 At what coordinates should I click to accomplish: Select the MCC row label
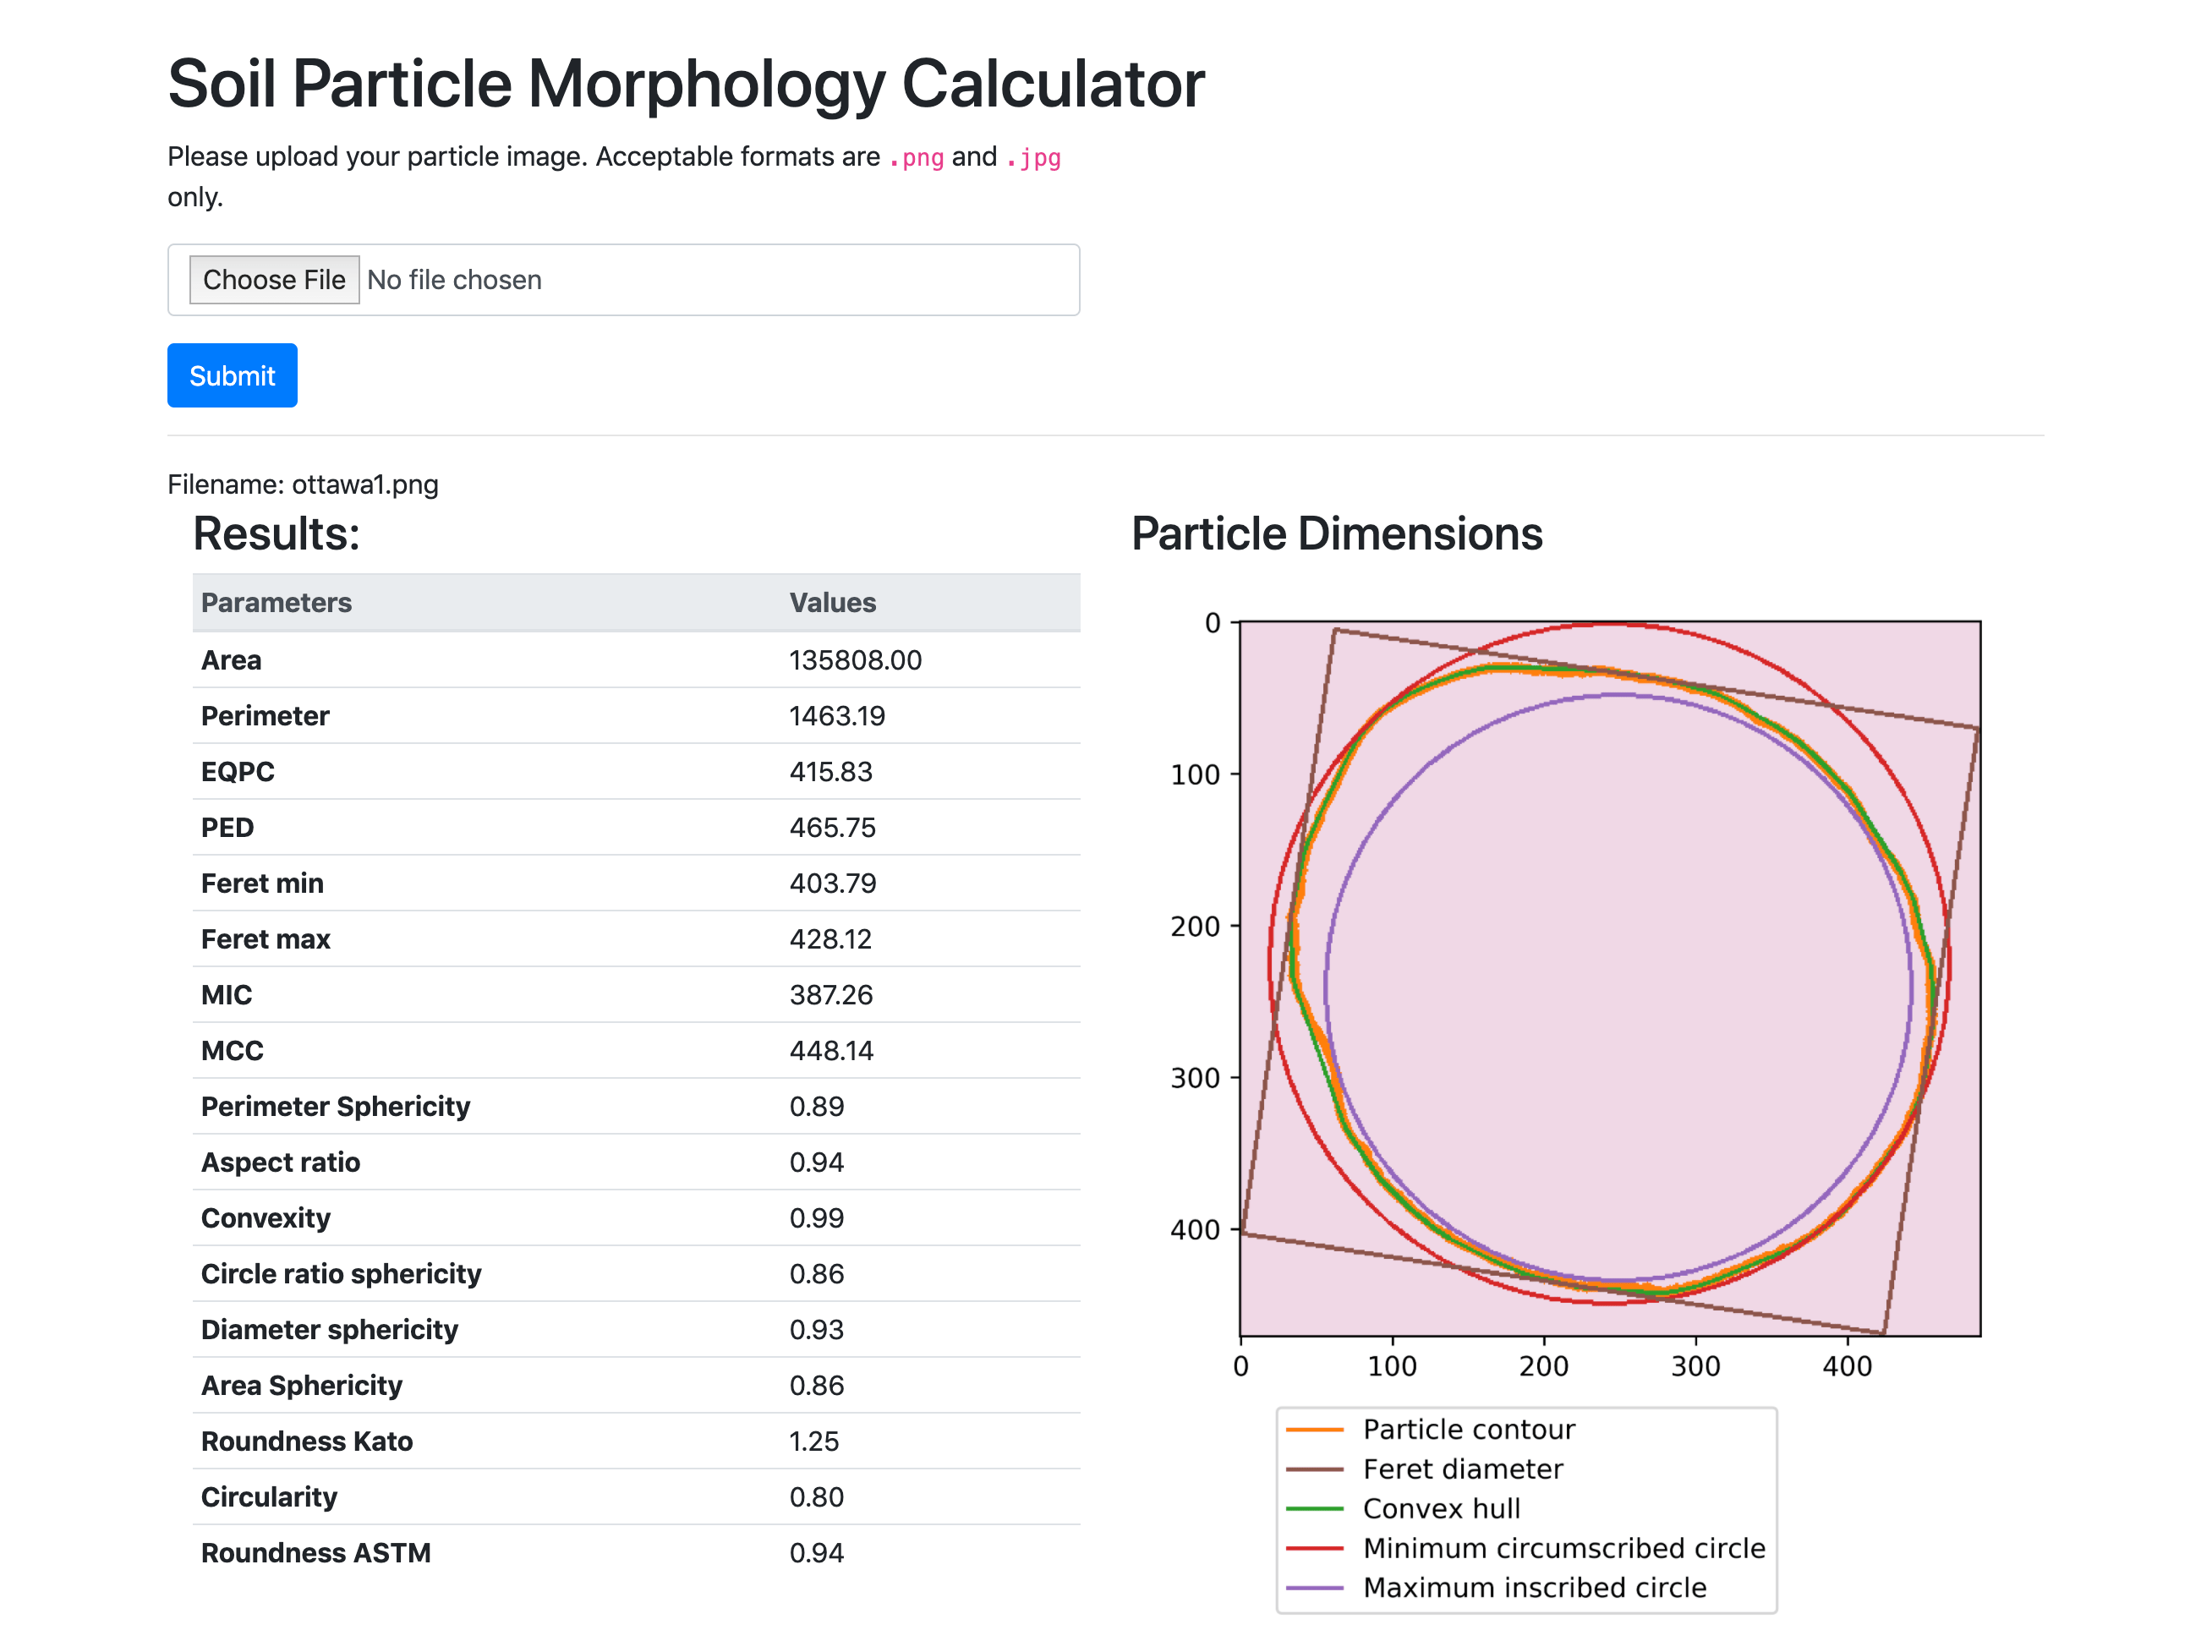tap(232, 1051)
